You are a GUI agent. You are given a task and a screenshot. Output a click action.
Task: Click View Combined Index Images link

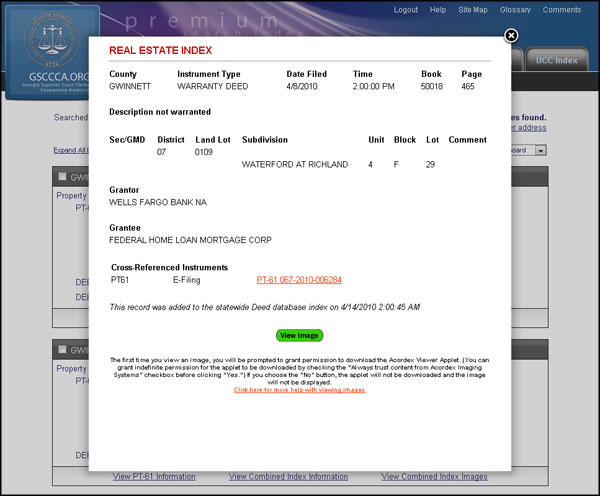(x=432, y=476)
